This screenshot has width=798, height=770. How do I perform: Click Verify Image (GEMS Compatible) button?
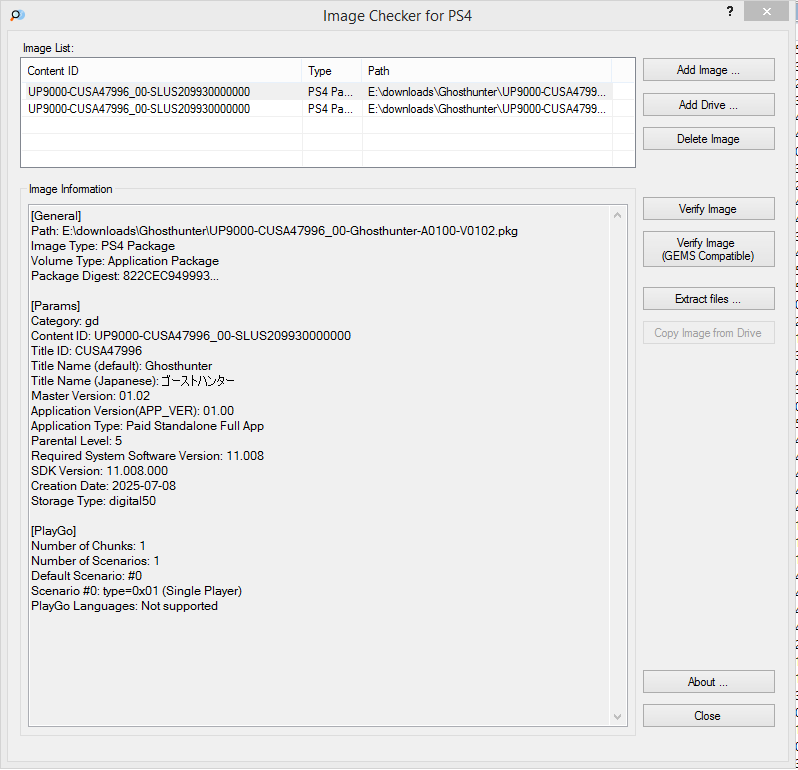(708, 249)
